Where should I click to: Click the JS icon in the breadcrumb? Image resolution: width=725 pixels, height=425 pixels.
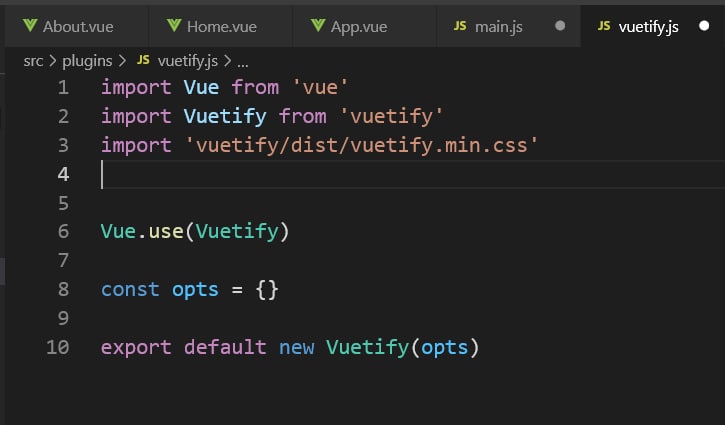pos(143,60)
